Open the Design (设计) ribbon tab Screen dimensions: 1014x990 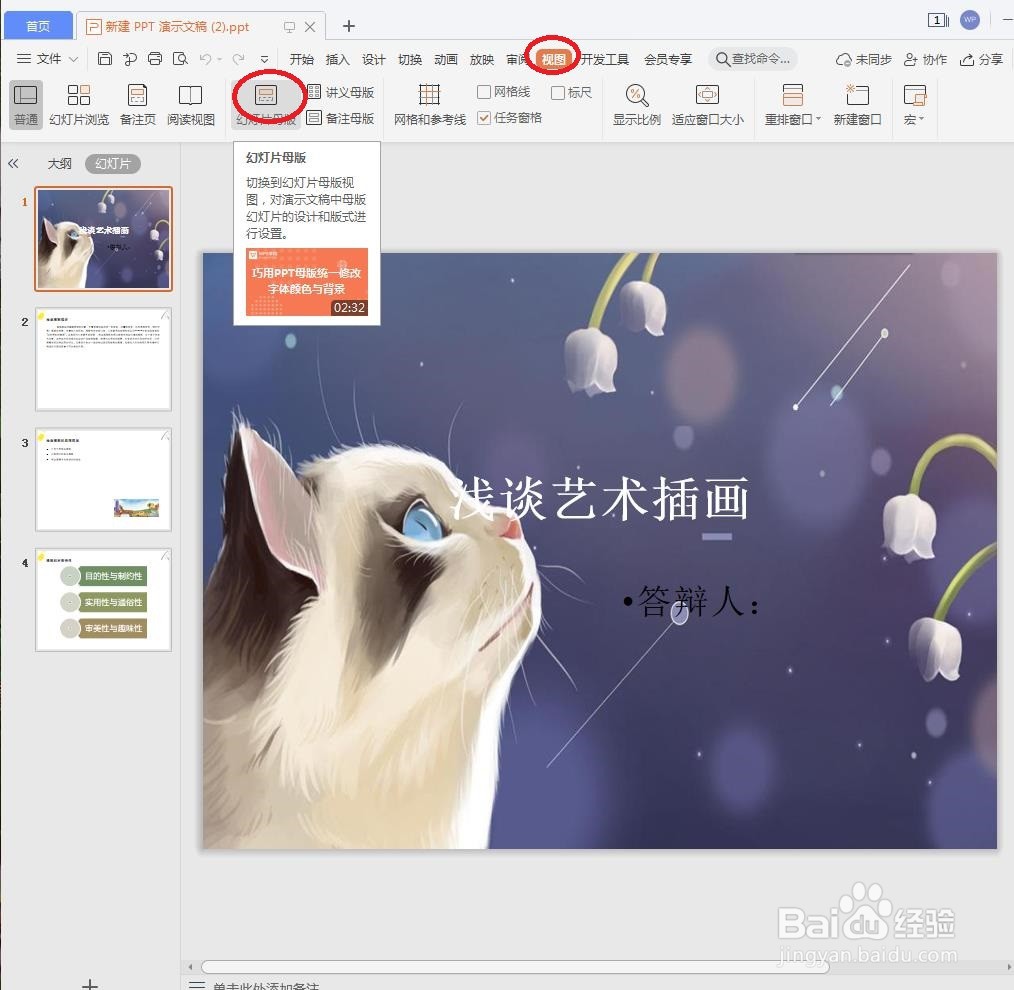pyautogui.click(x=373, y=59)
